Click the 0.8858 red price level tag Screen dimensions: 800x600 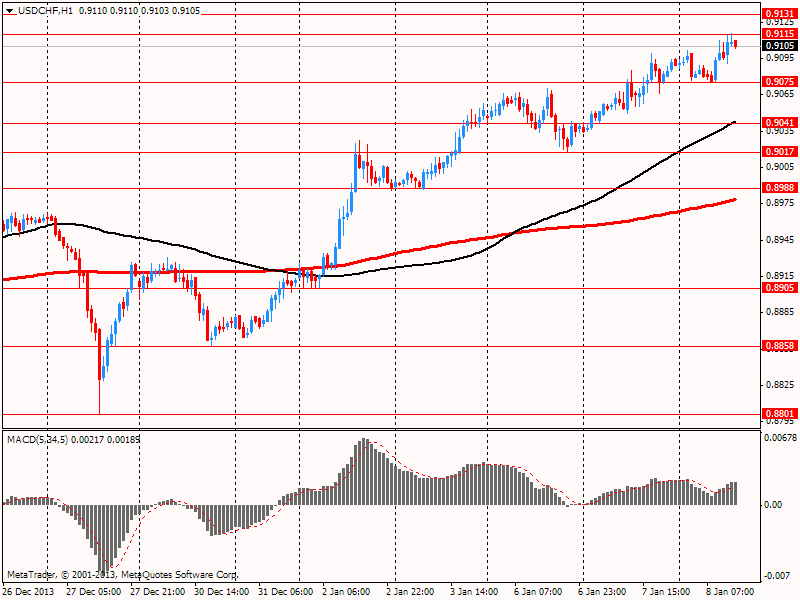click(x=778, y=346)
